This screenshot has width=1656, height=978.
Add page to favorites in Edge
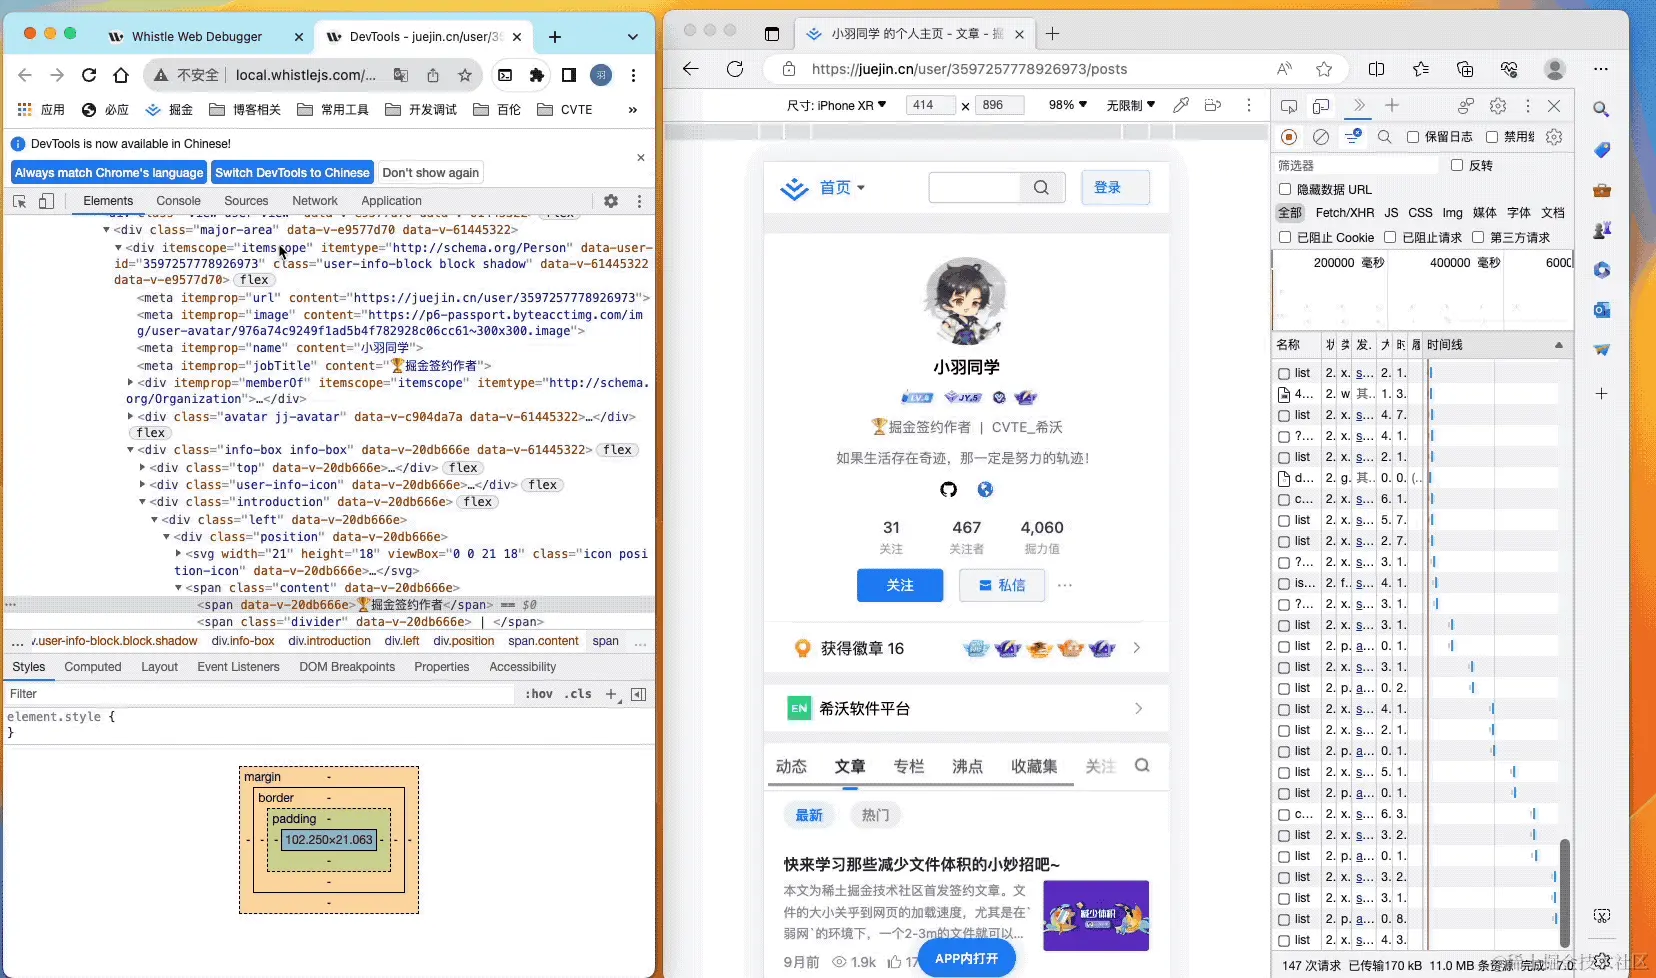(x=1324, y=69)
